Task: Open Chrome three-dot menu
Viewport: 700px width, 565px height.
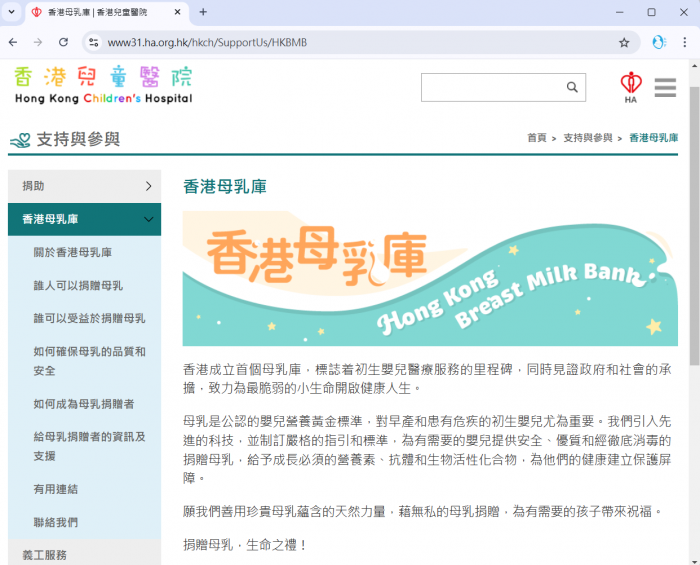Action: (x=684, y=42)
